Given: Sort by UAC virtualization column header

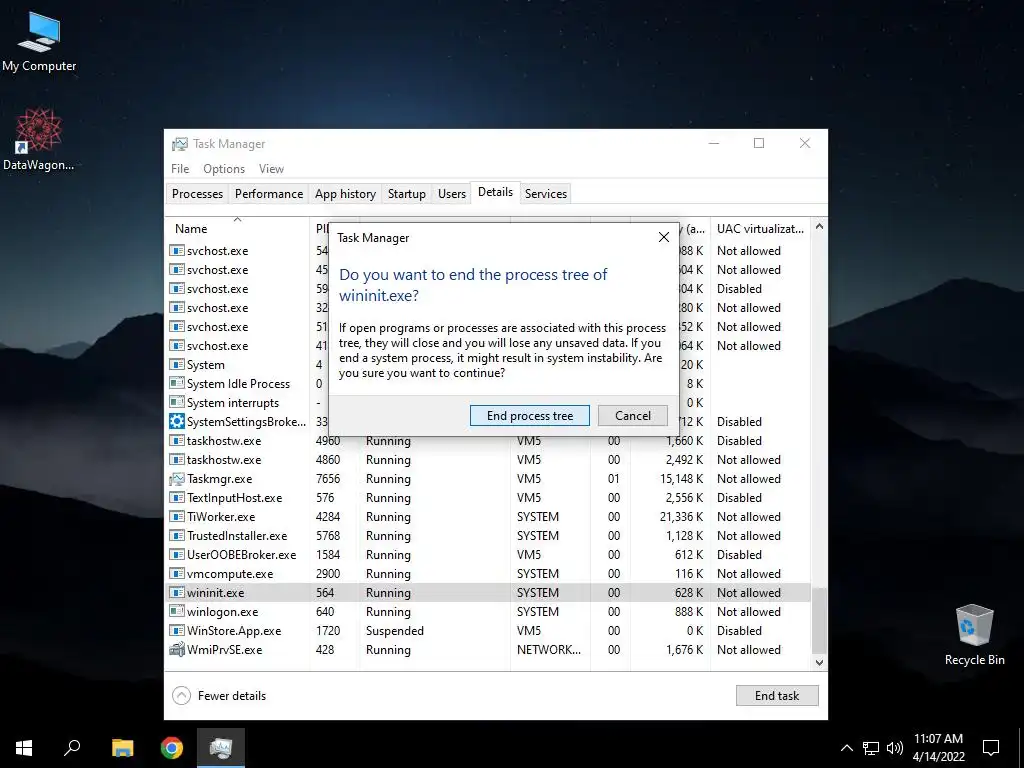Looking at the screenshot, I should (760, 229).
